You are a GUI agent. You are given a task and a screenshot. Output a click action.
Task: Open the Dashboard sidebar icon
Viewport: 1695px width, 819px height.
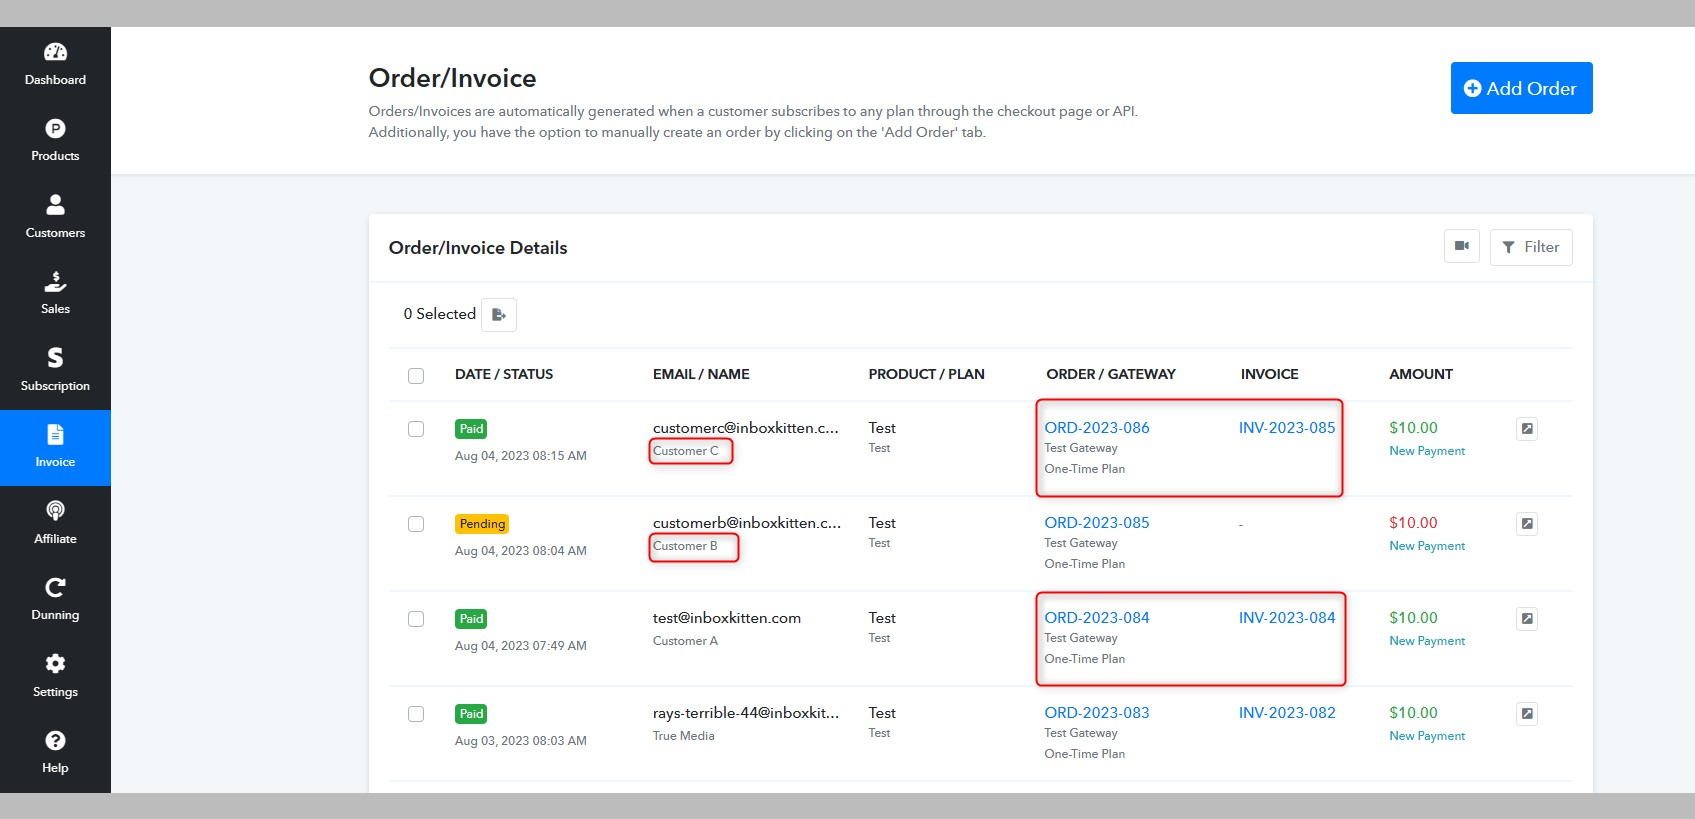point(55,52)
